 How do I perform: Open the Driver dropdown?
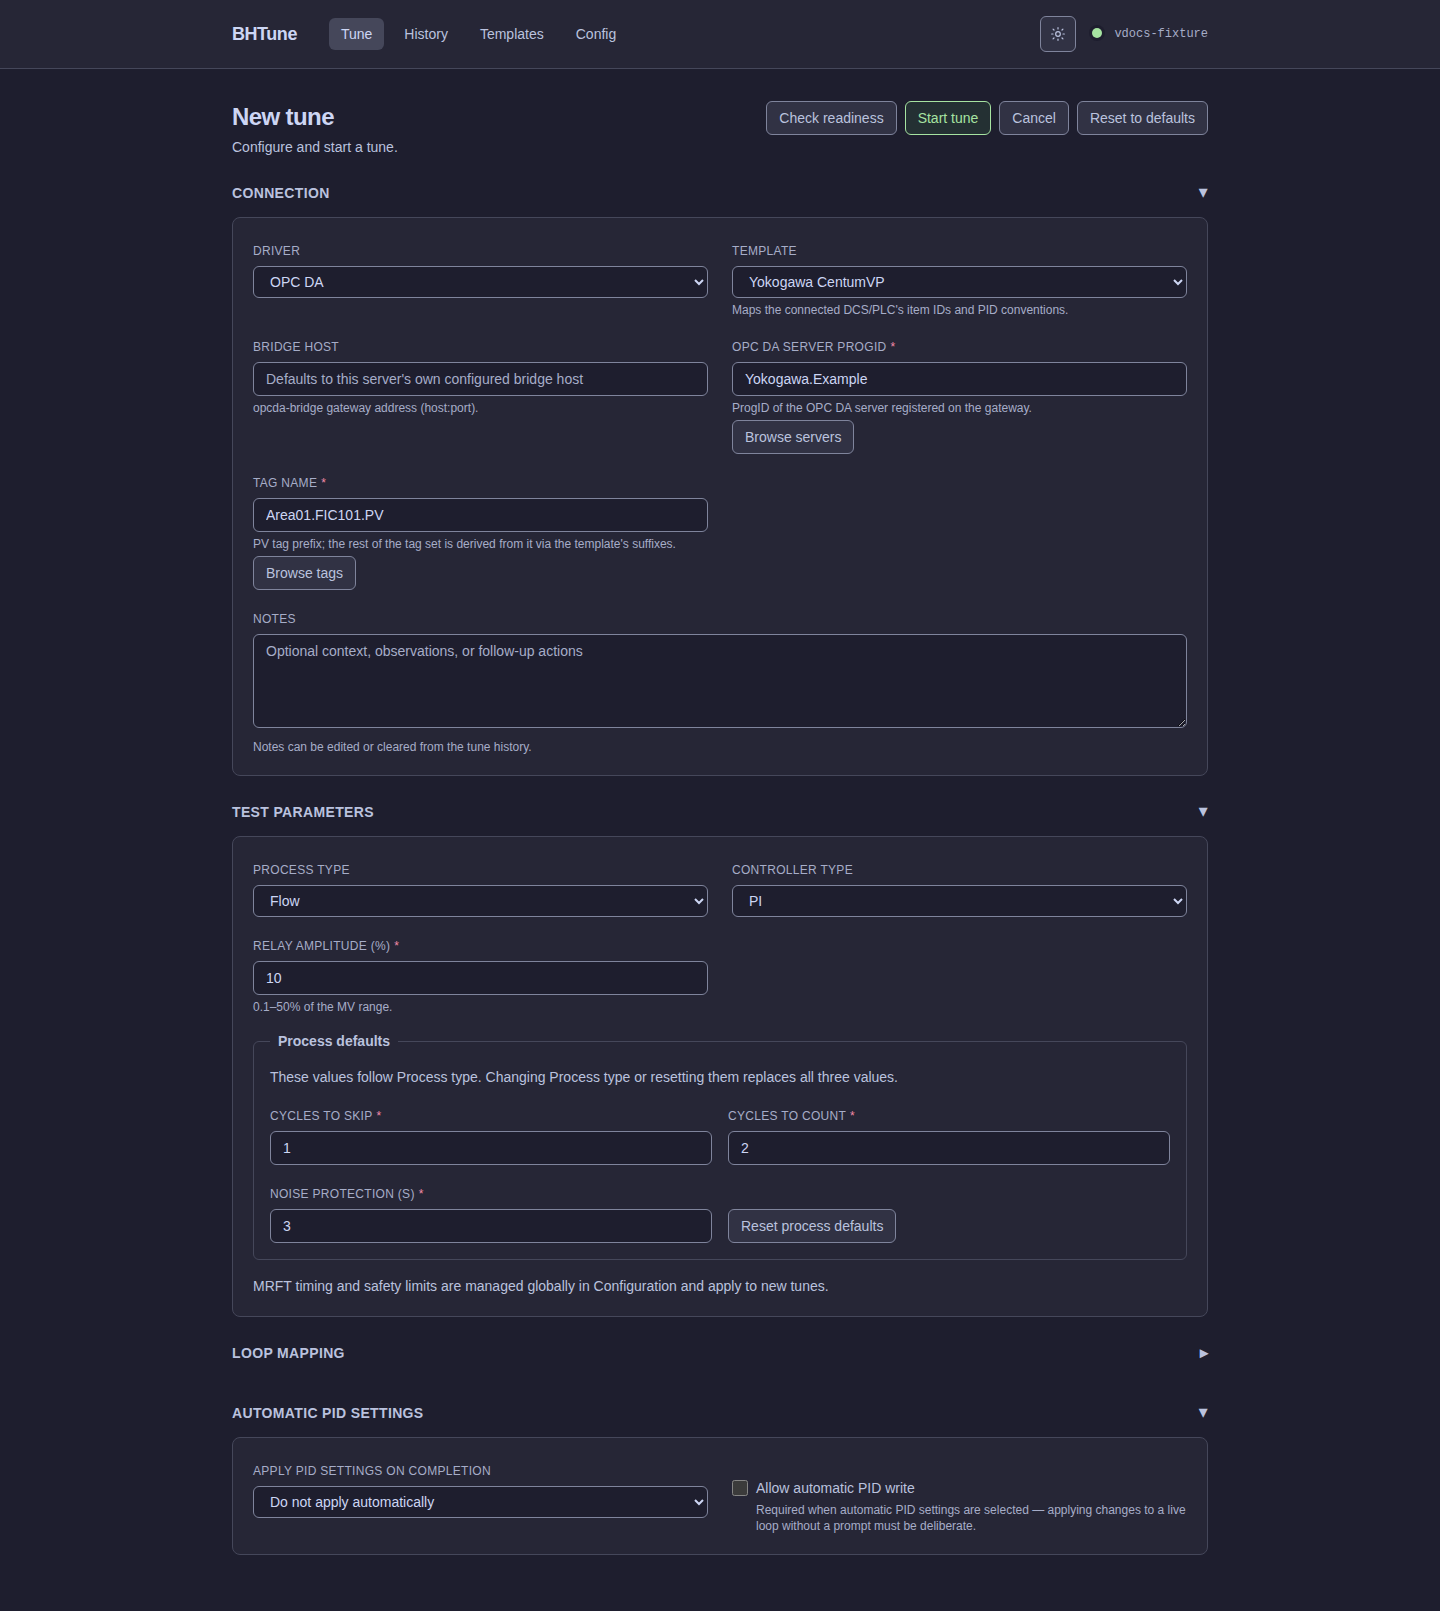(480, 282)
